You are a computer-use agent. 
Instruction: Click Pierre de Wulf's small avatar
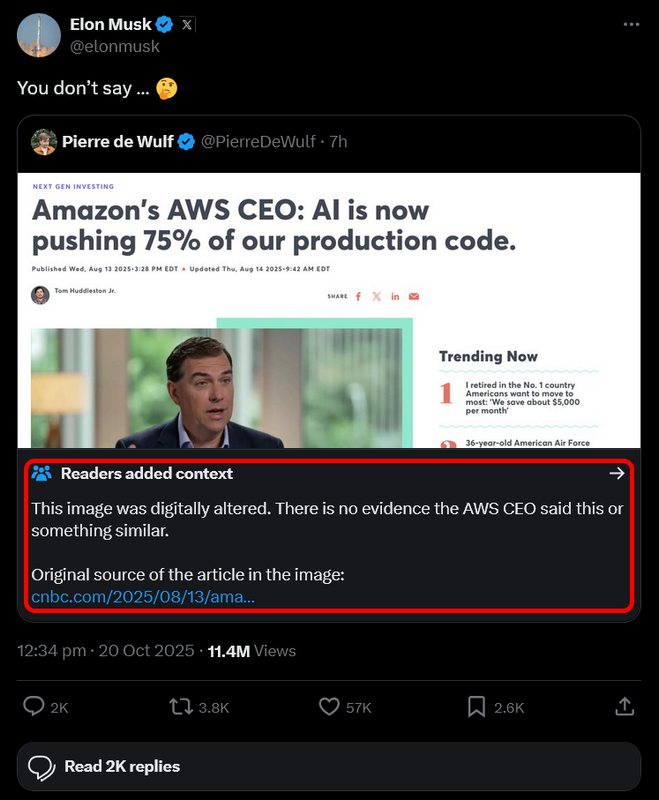pos(43,142)
